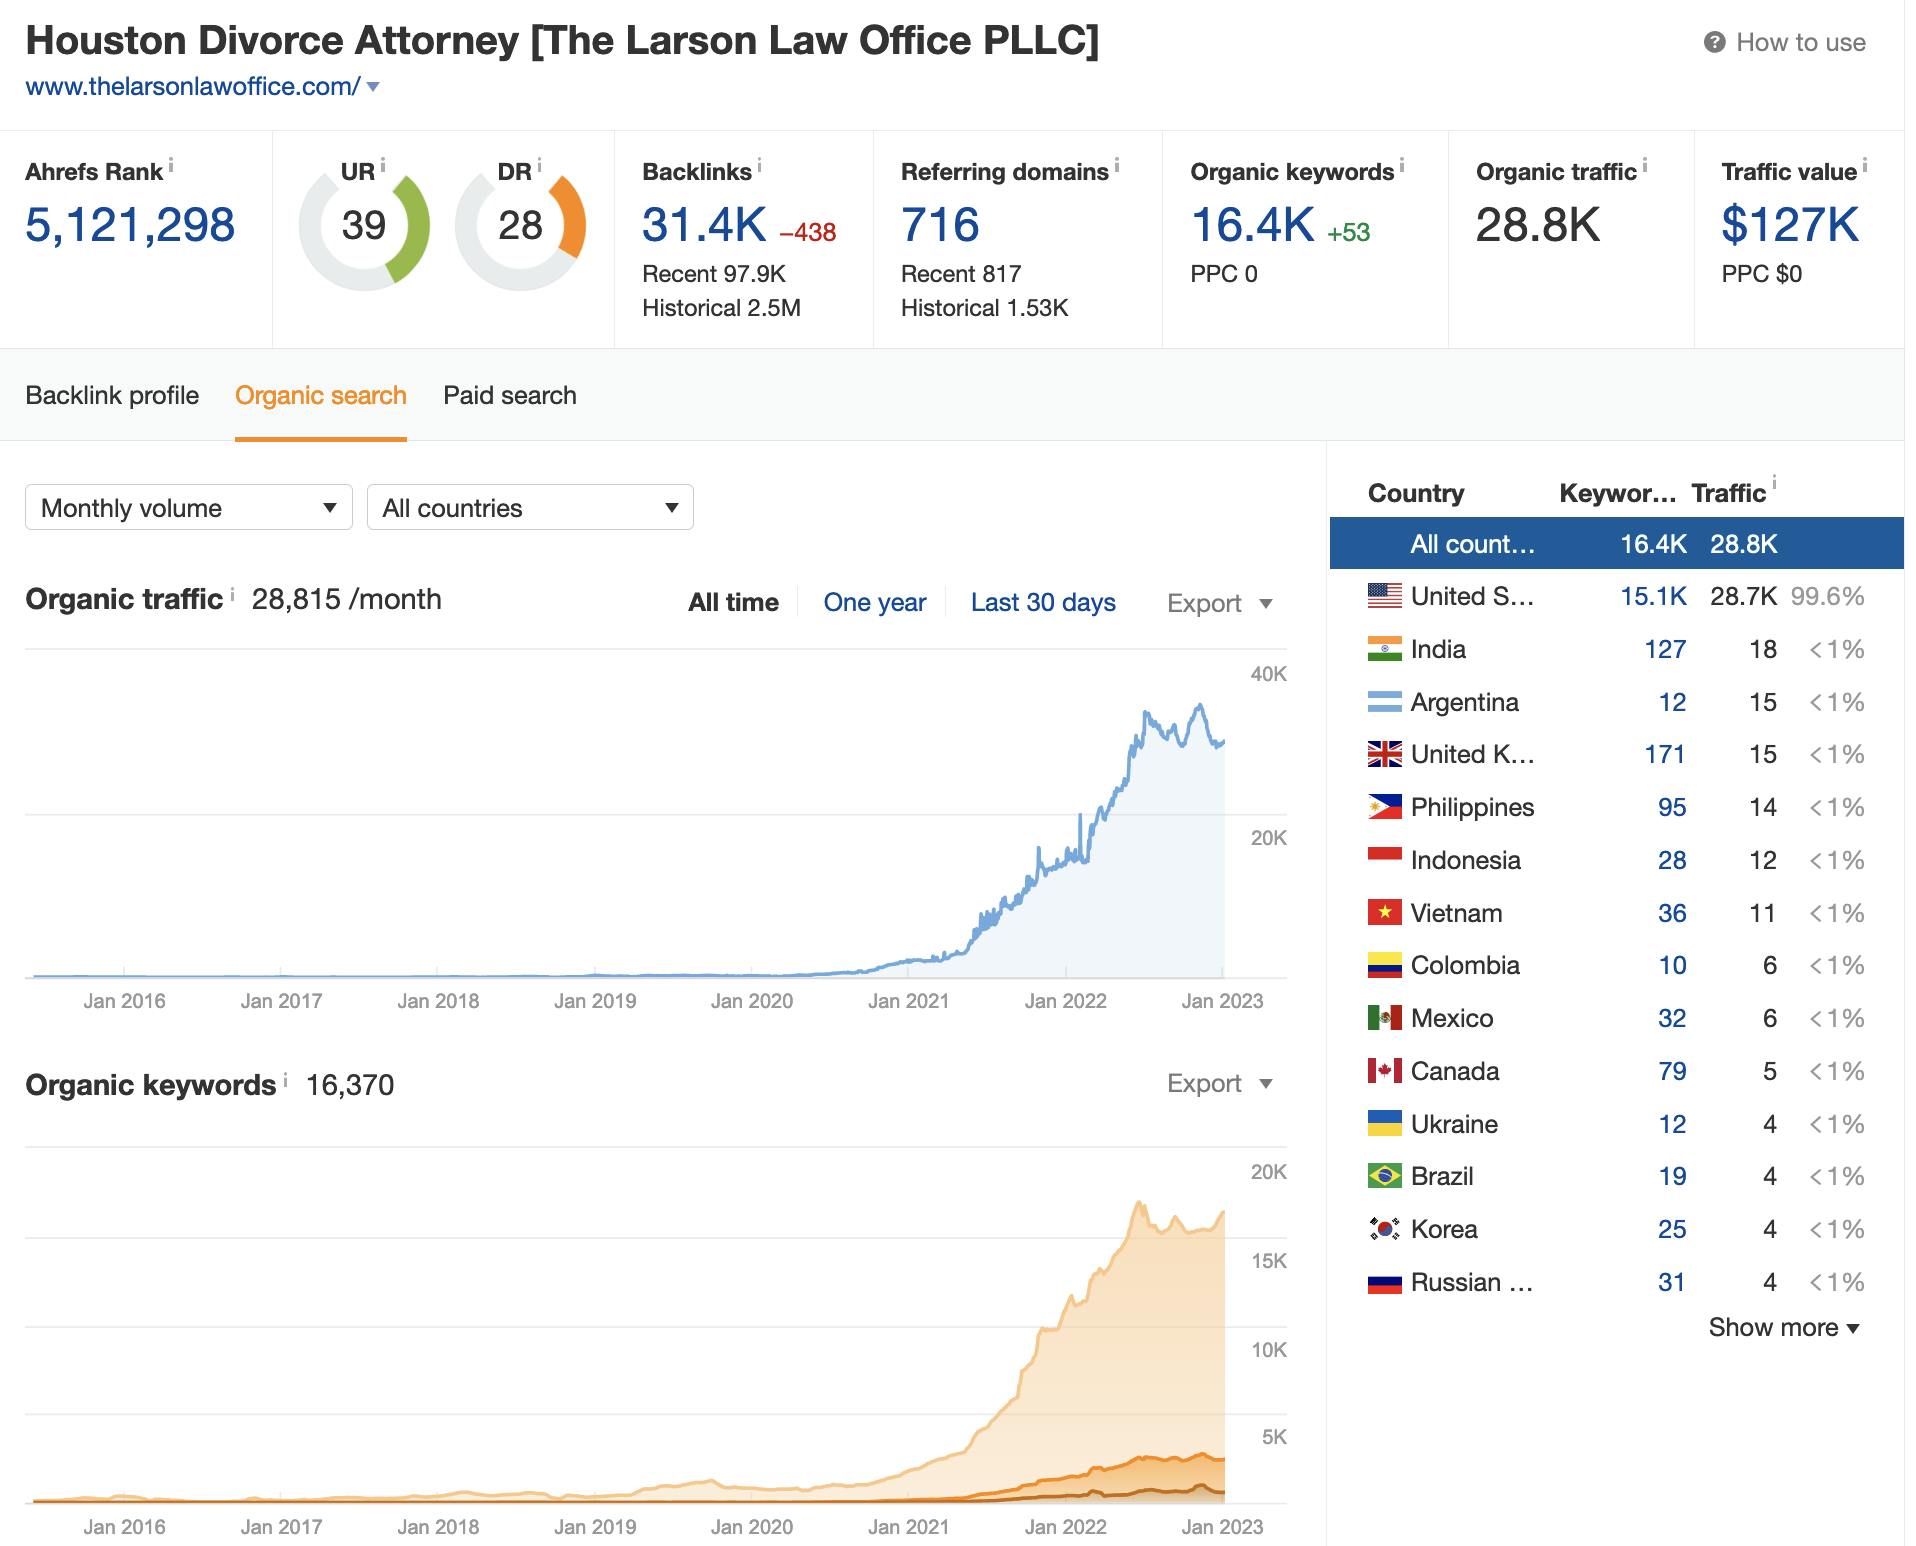Click the Referring domains info icon
Viewport: 1916px width, 1546px height.
[x=1117, y=165]
